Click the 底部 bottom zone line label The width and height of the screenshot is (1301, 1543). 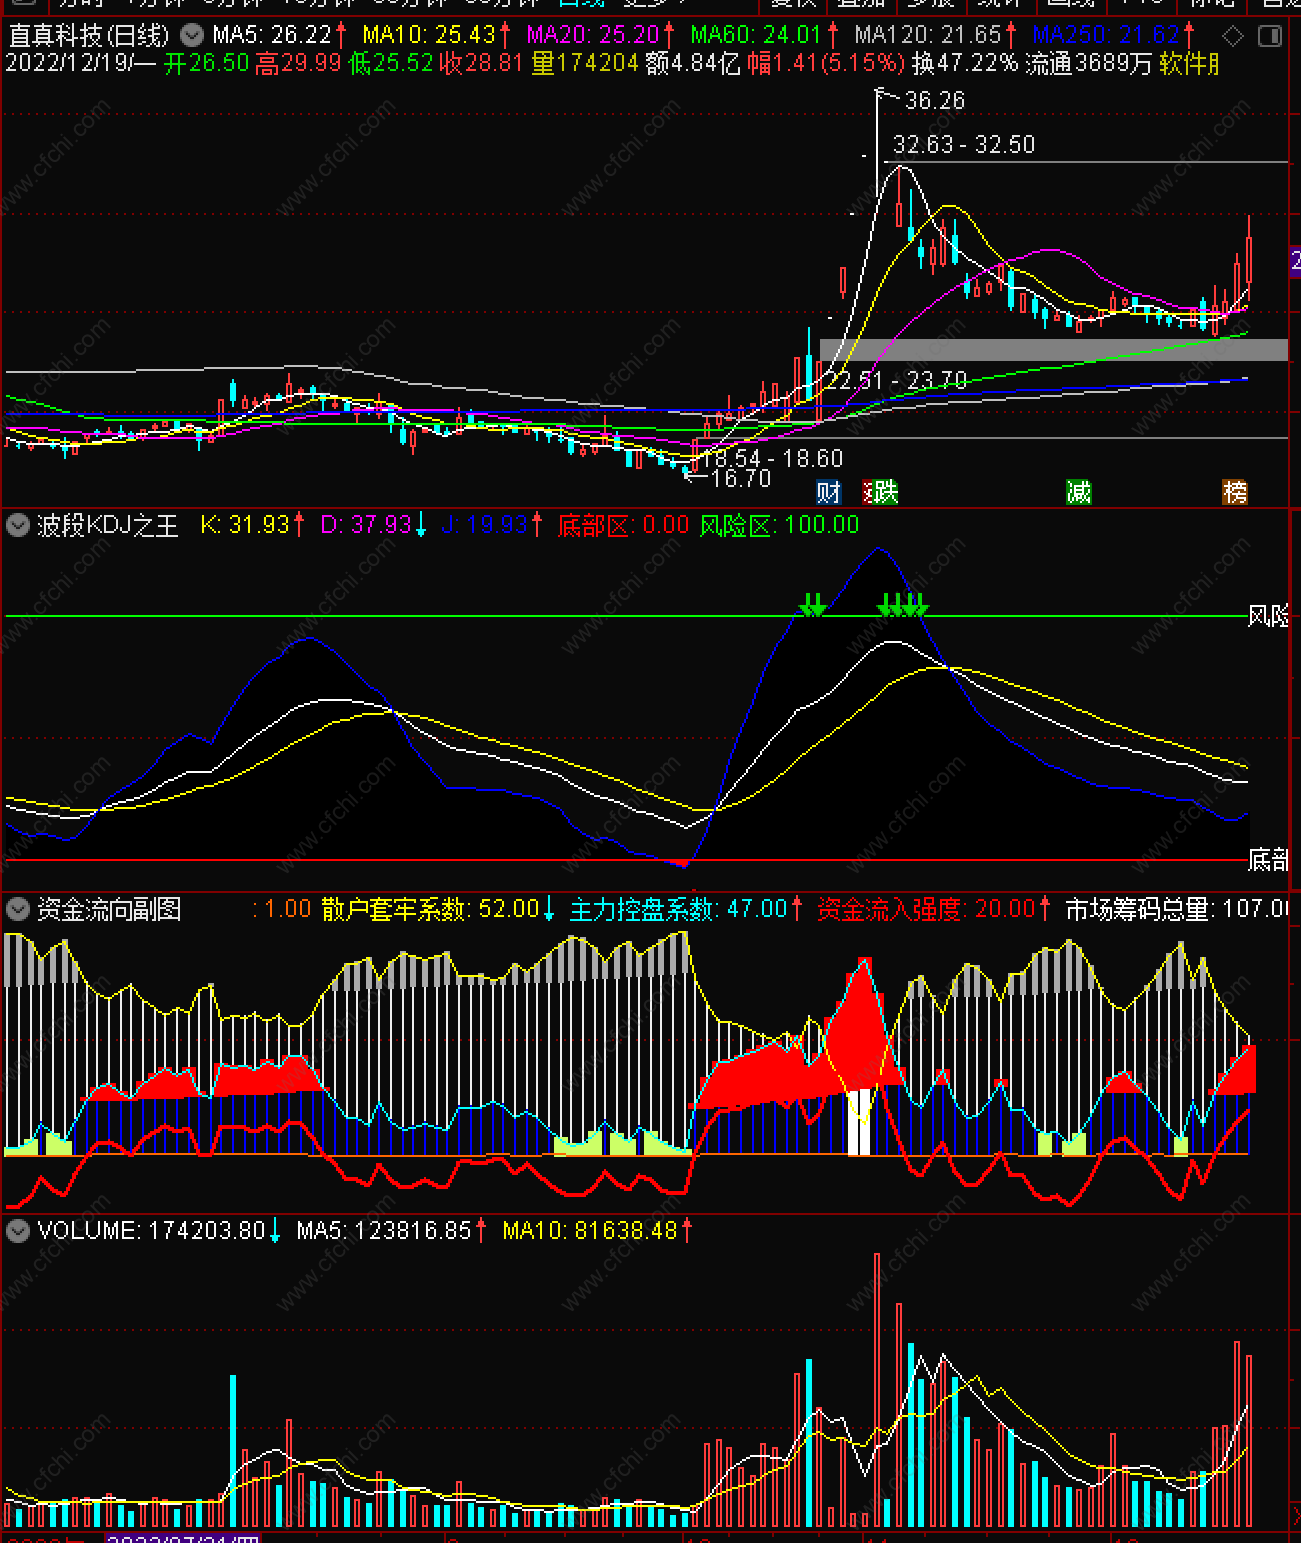1268,859
